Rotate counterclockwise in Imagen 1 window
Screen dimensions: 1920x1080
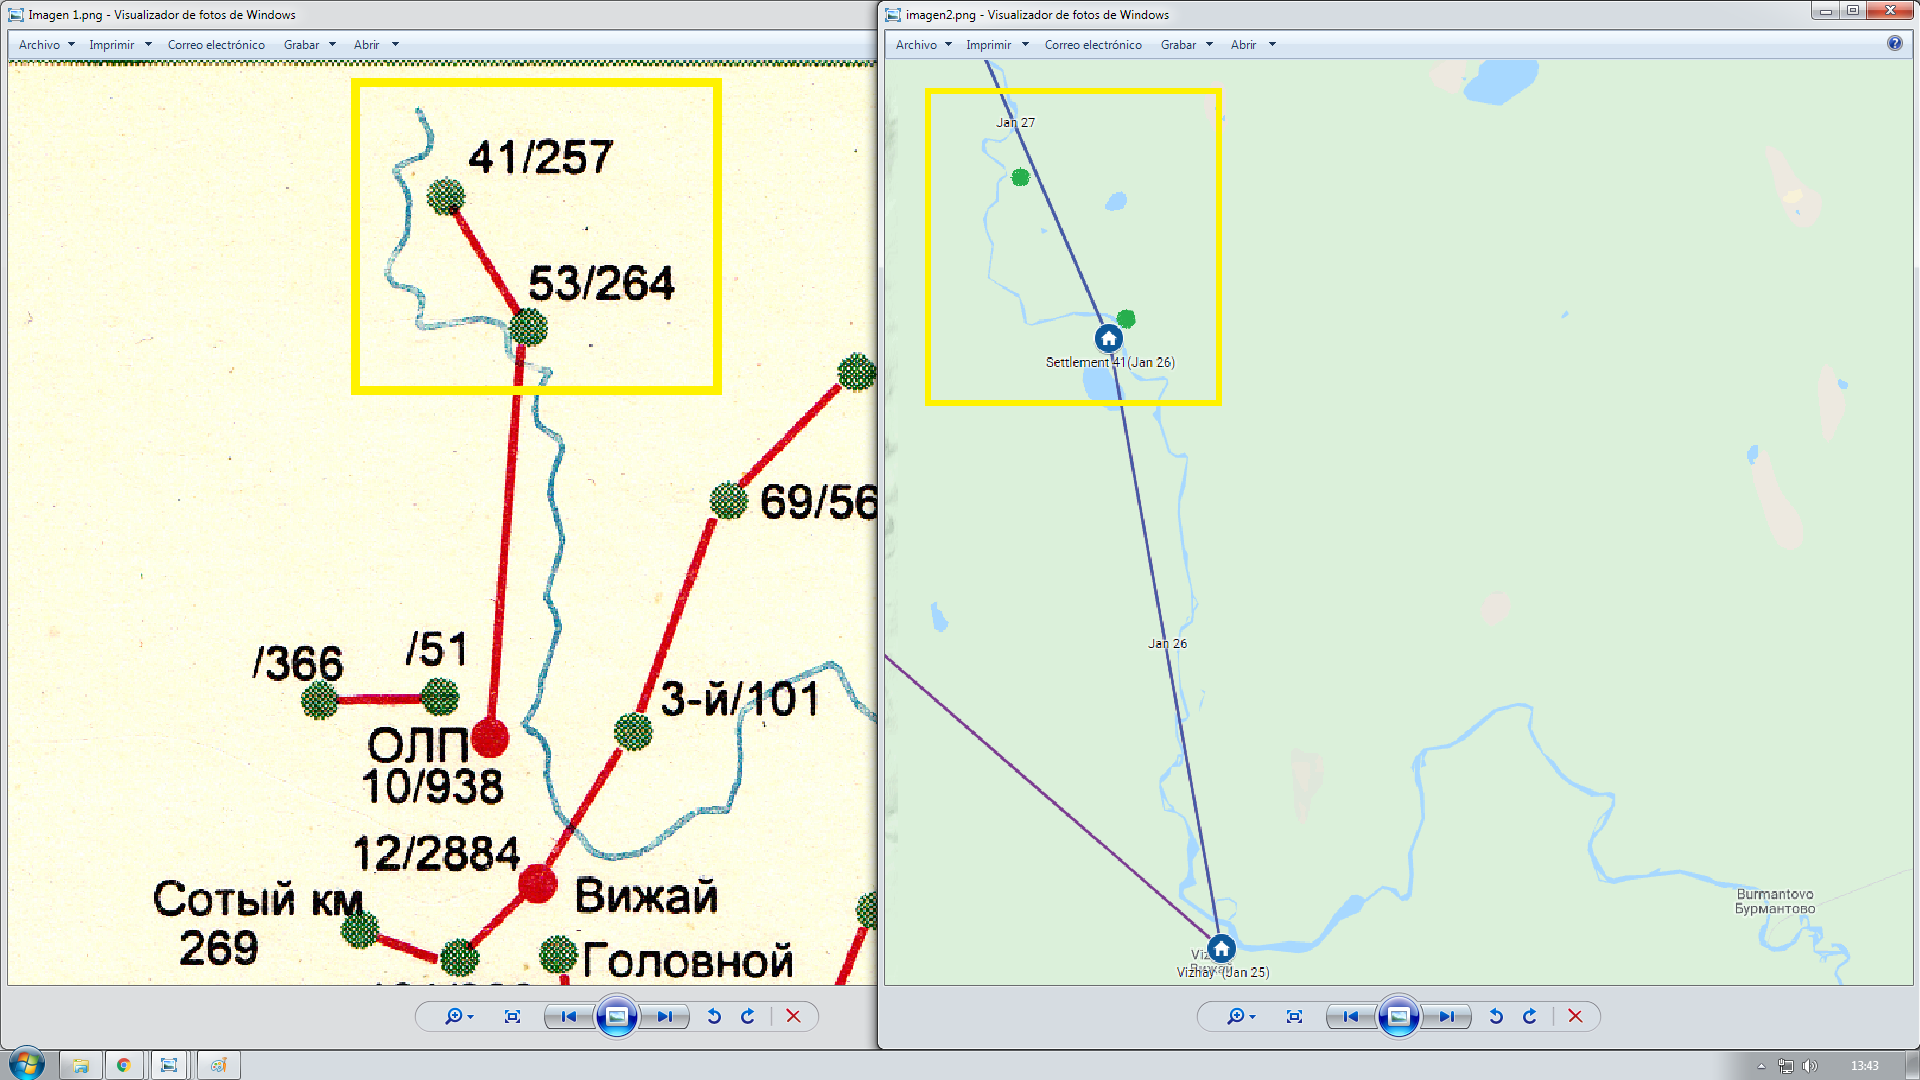point(714,1016)
